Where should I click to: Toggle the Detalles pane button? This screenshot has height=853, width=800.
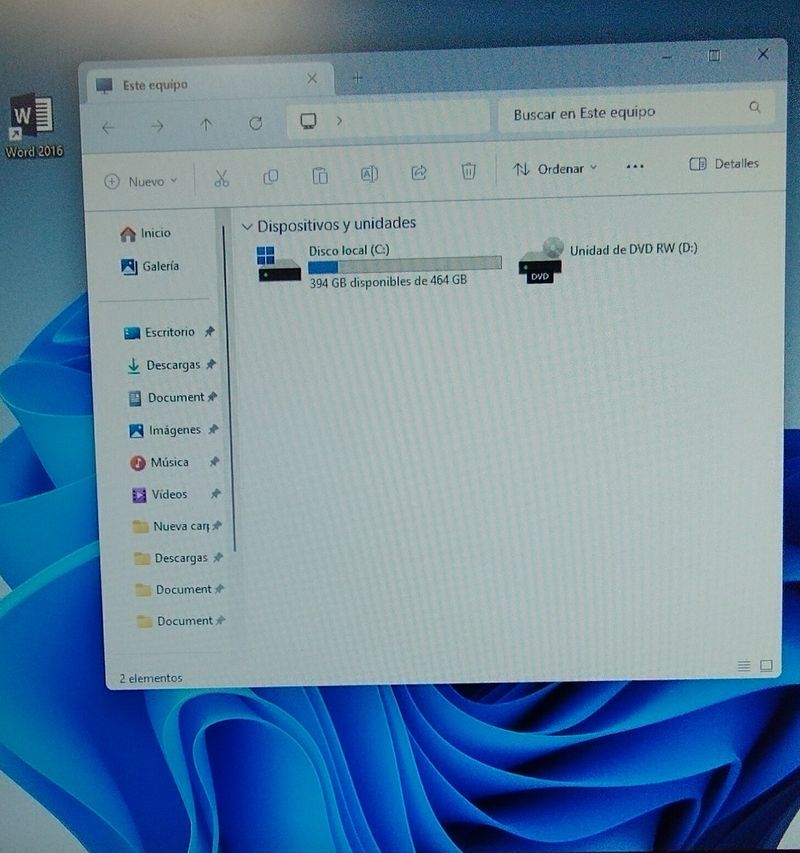[724, 164]
